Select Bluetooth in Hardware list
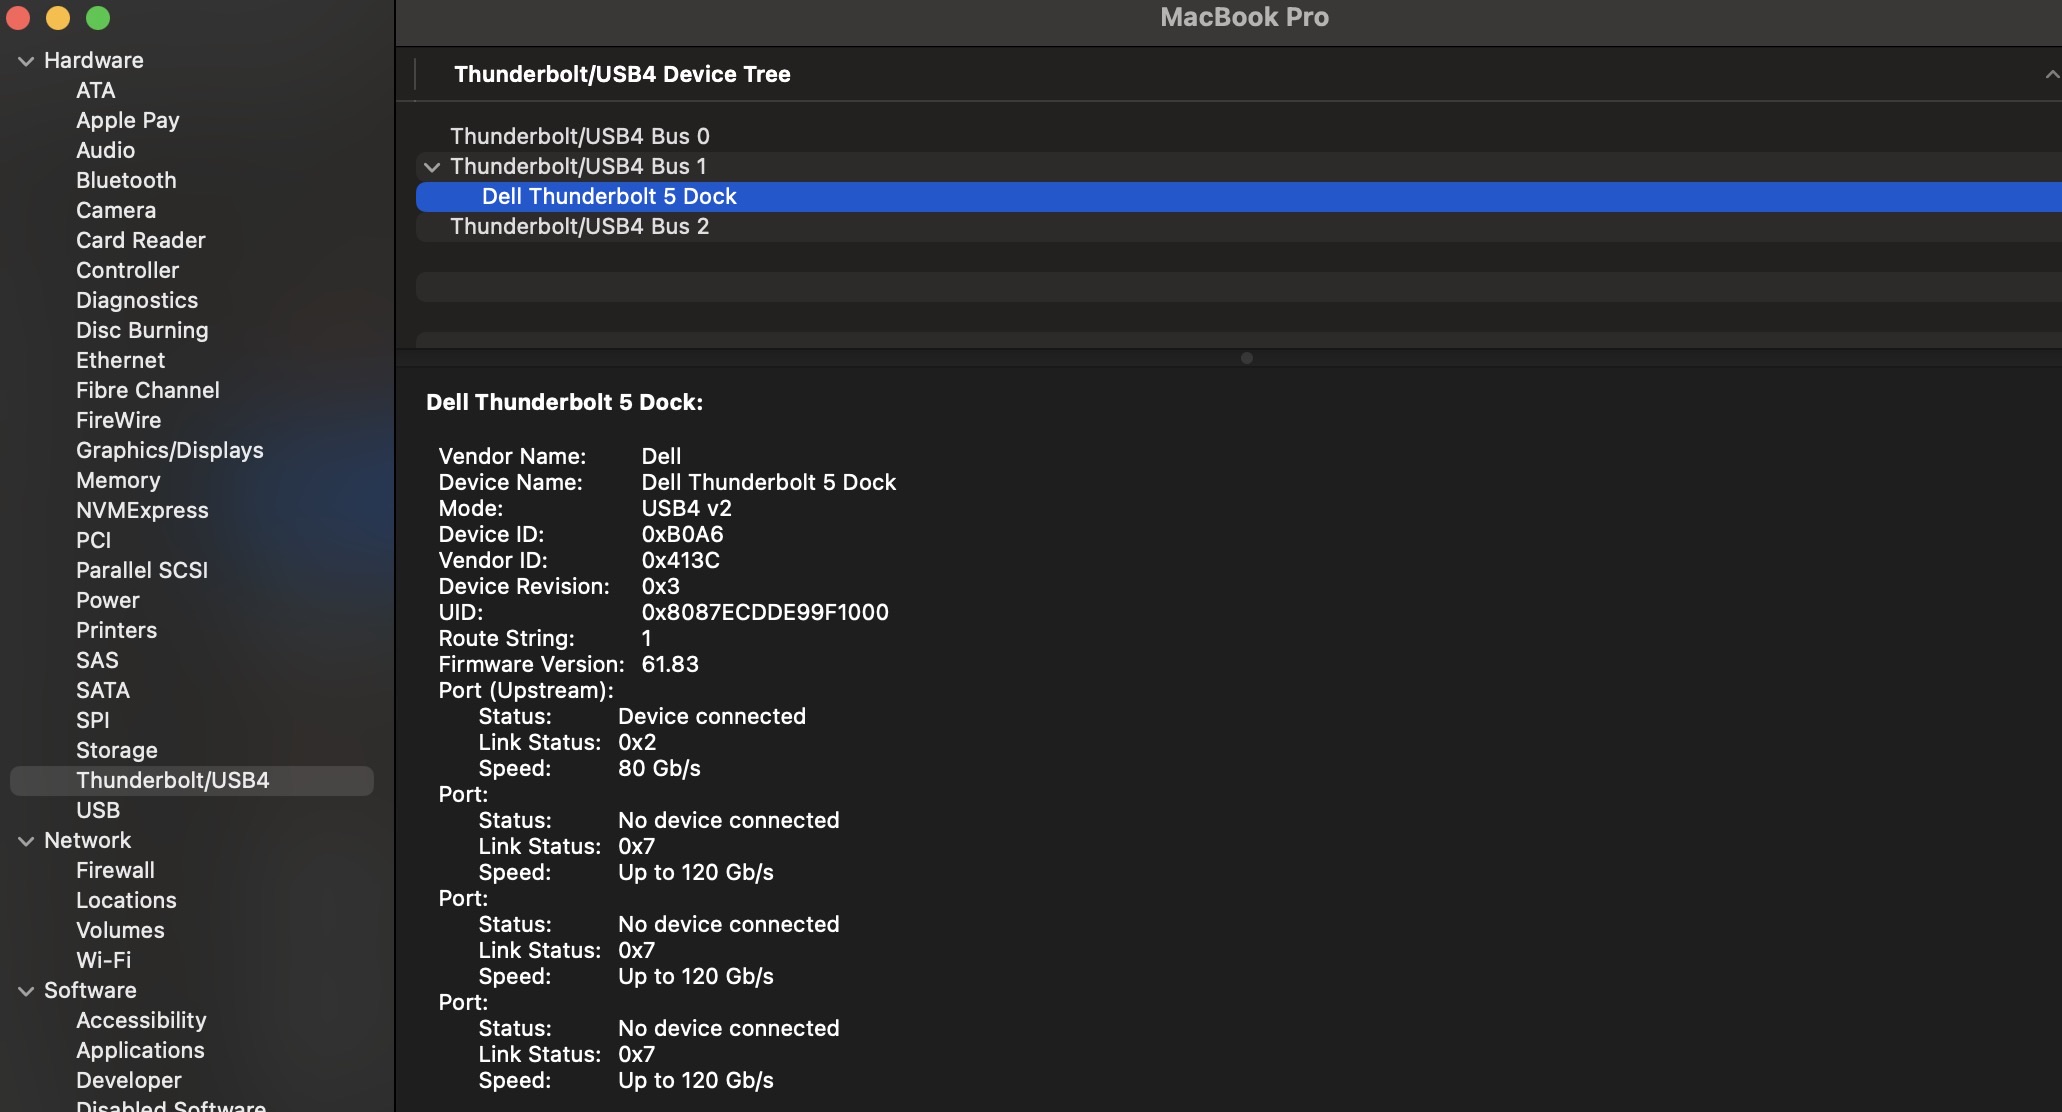This screenshot has height=1112, width=2062. (126, 180)
